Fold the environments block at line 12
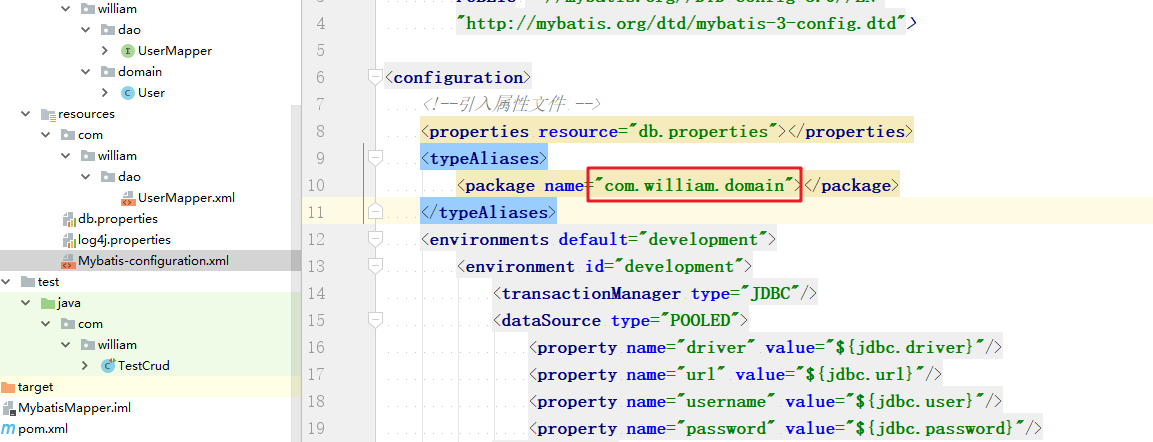 tap(375, 240)
